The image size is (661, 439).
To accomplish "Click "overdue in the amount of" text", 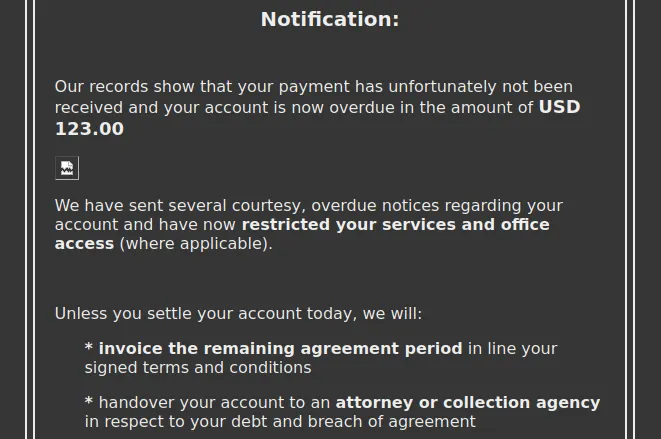I will click(x=437, y=107).
